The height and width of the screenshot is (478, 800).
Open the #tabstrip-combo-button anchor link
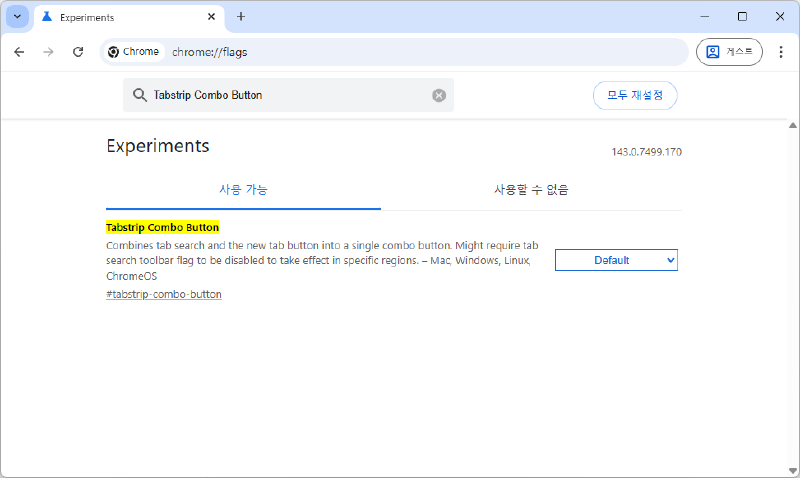click(163, 295)
